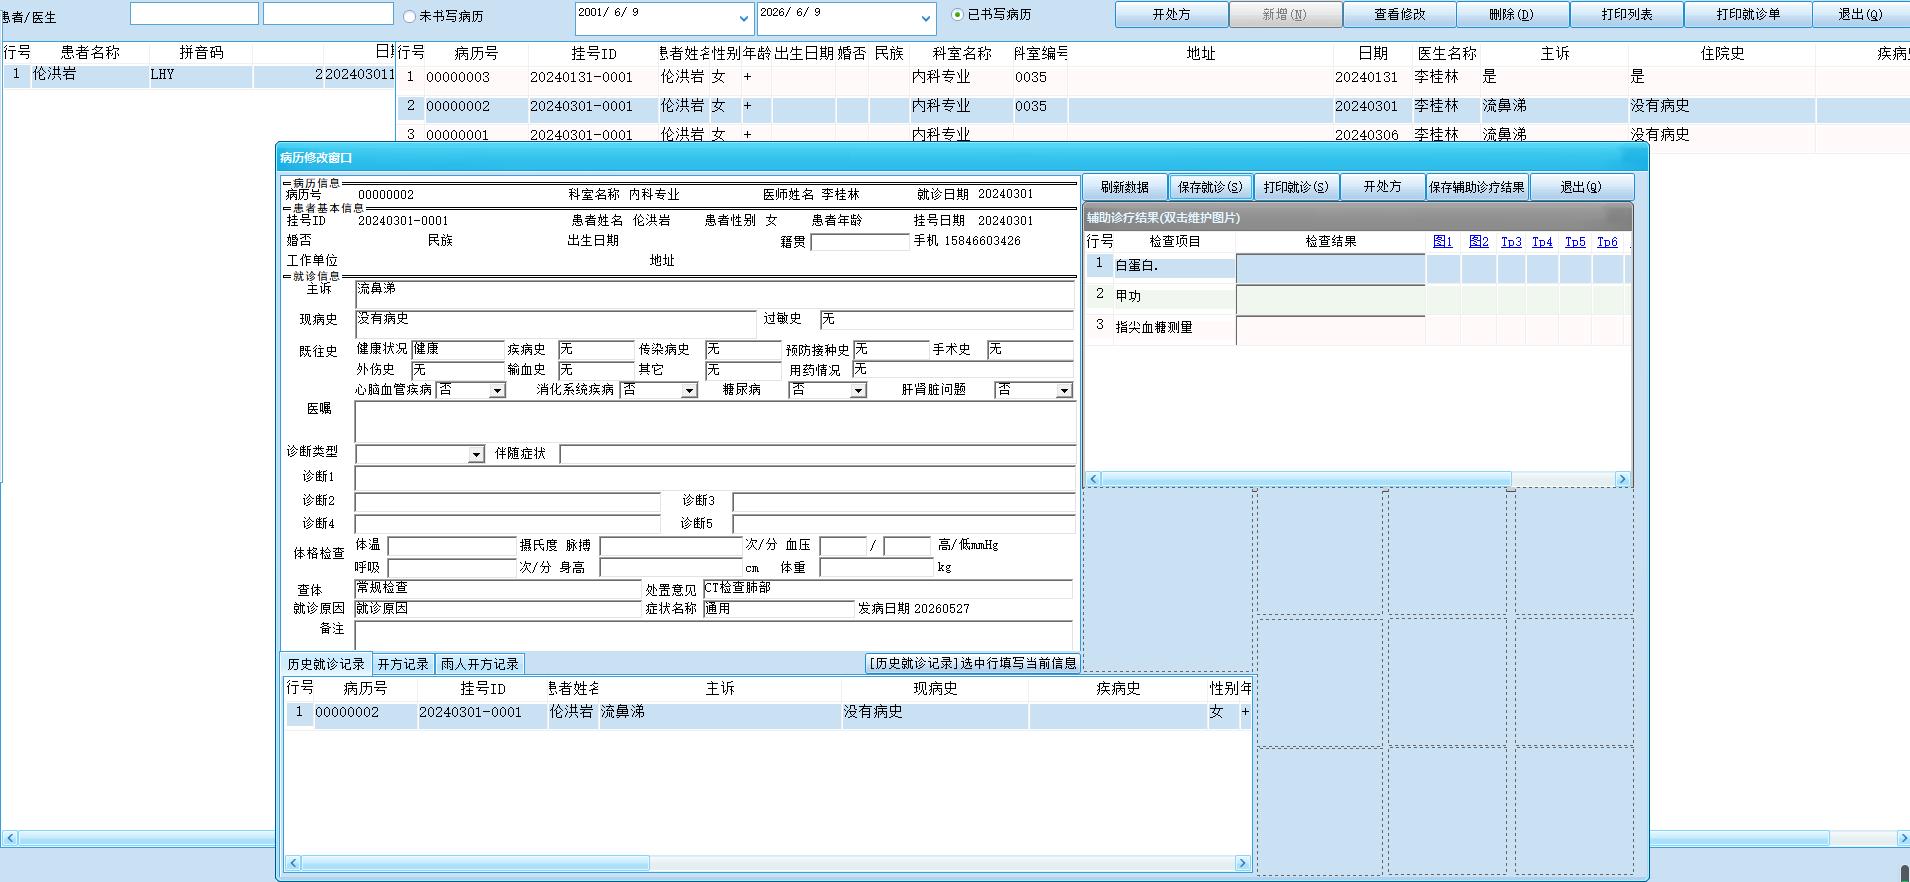
Task: Click the 保存就诊(S) button
Action: tap(1210, 187)
